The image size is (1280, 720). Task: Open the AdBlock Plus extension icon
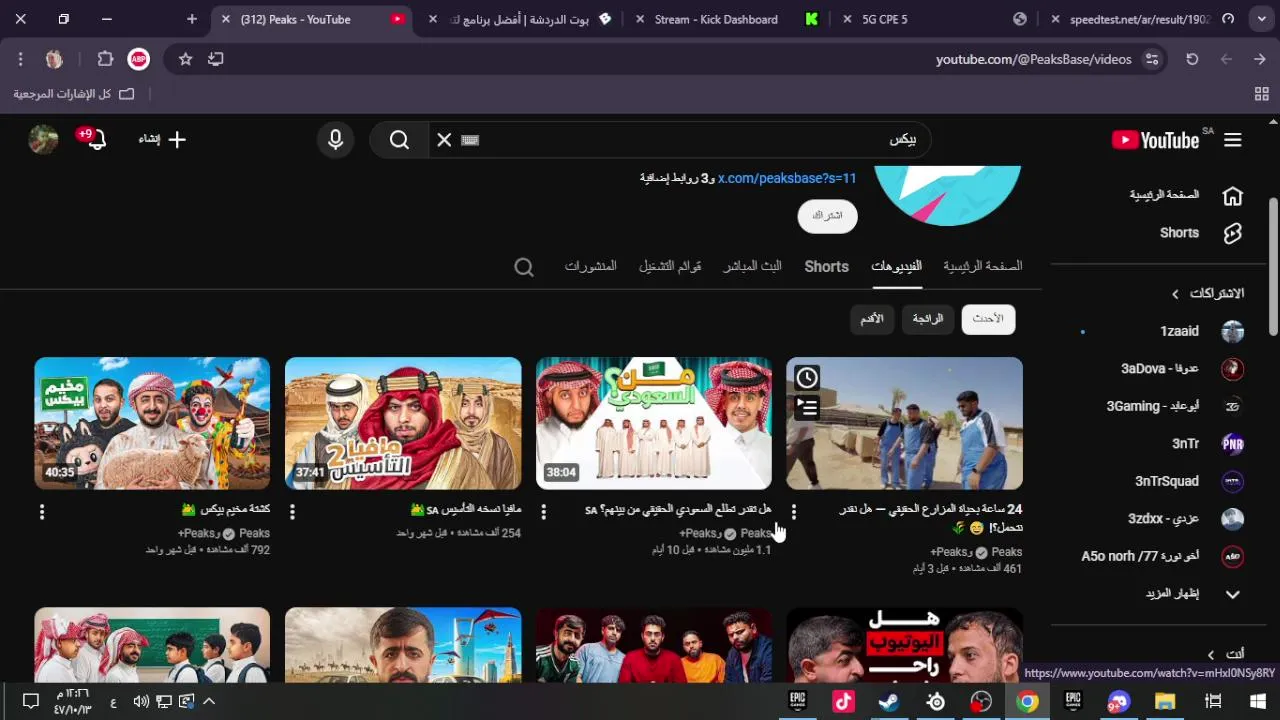pyautogui.click(x=138, y=59)
